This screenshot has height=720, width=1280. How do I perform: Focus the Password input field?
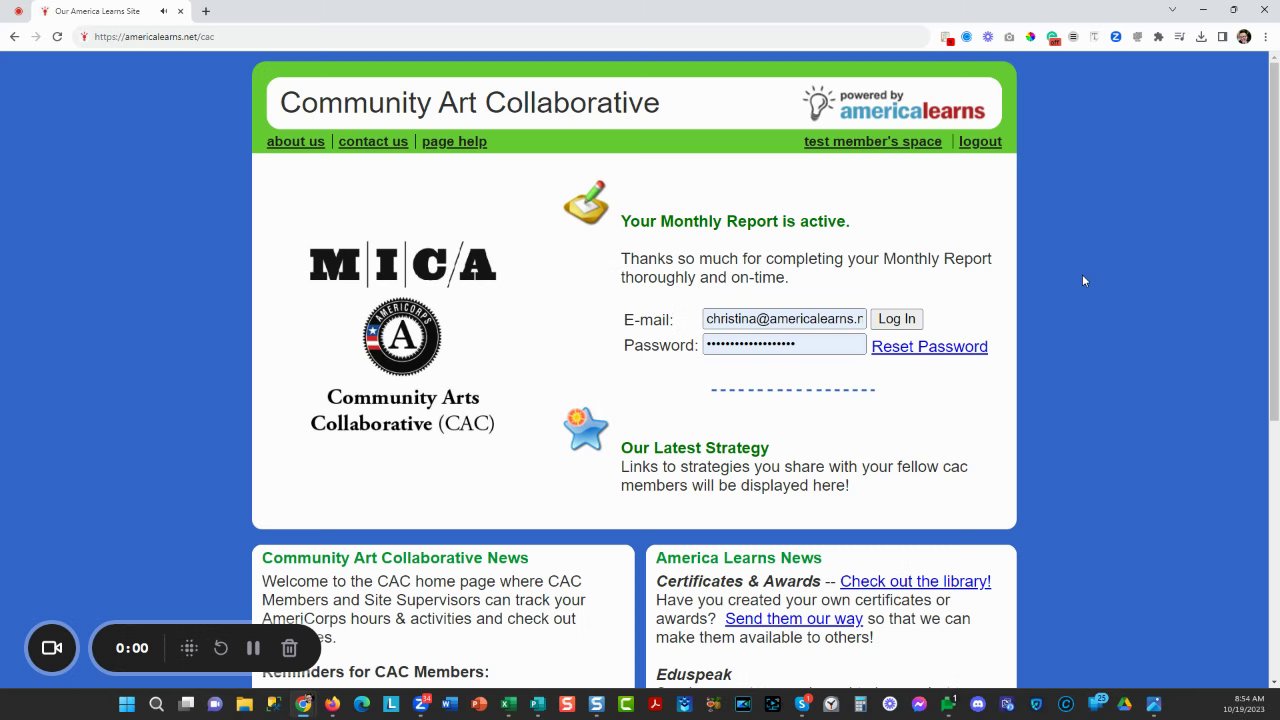coord(784,344)
